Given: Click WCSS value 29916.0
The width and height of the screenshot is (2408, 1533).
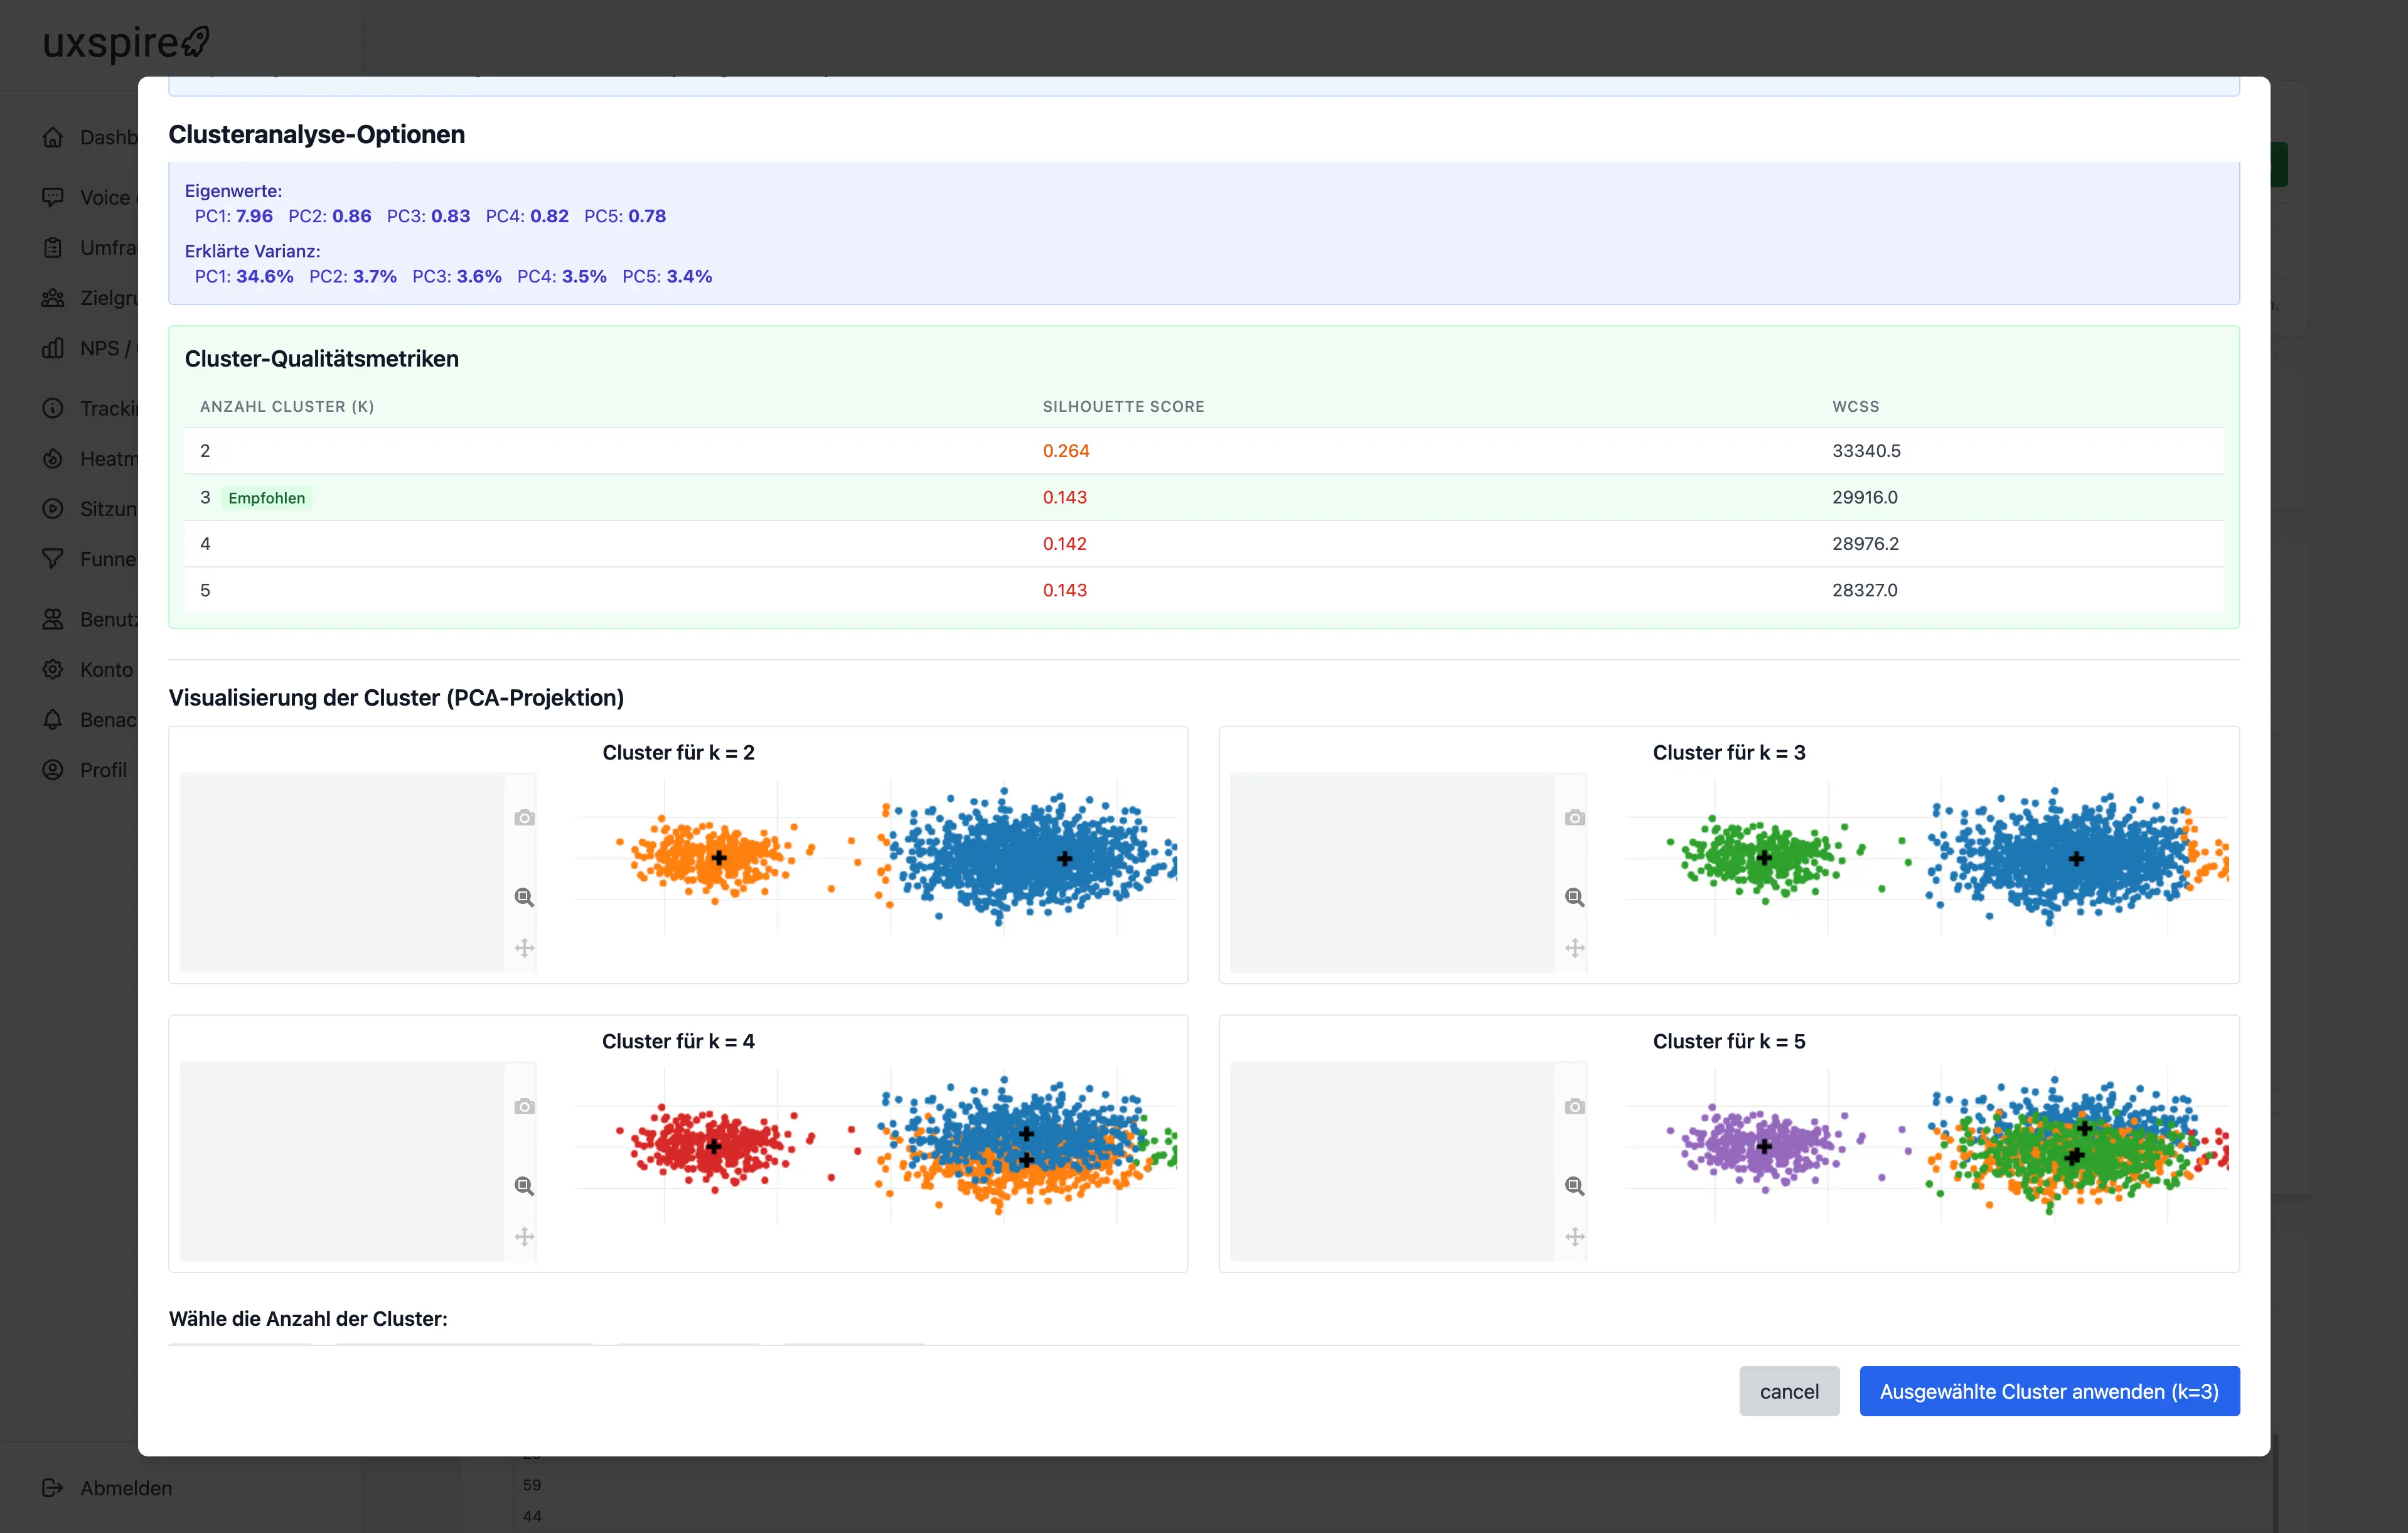Looking at the screenshot, I should coord(1865,497).
